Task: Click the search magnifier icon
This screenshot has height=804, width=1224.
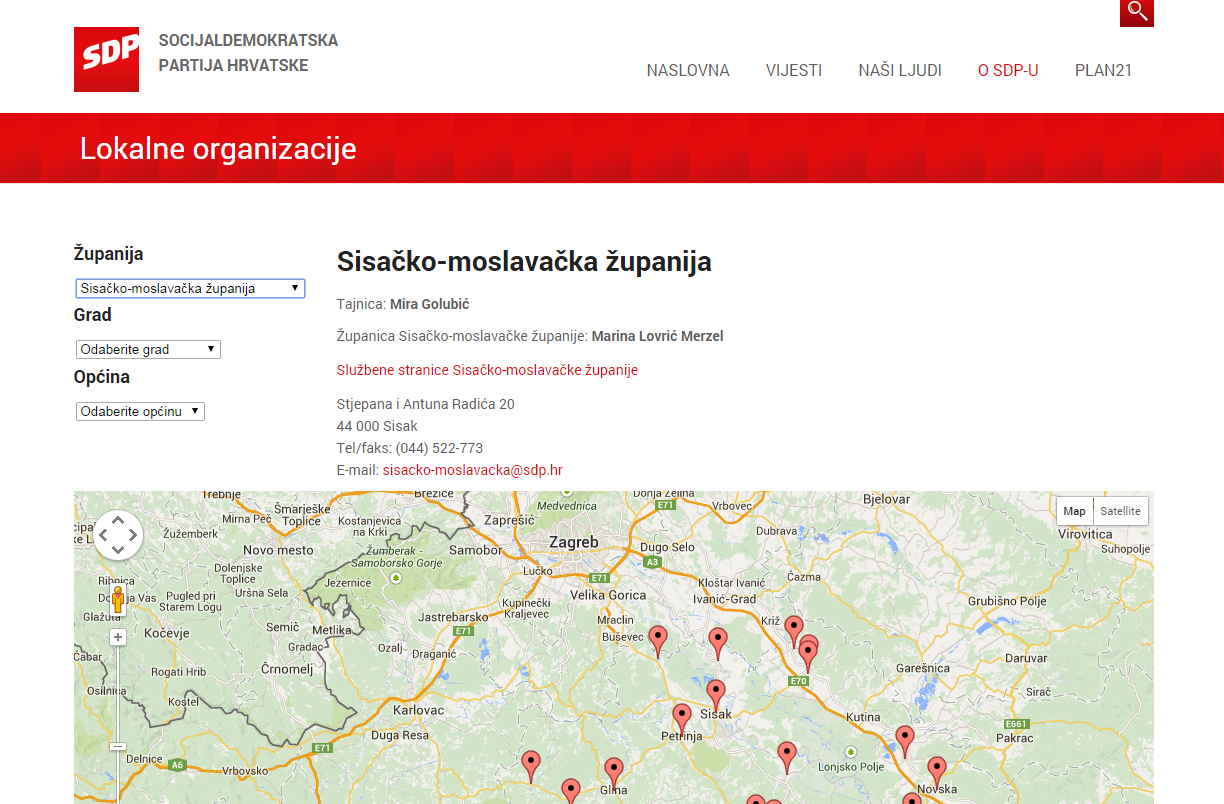Action: [1136, 12]
